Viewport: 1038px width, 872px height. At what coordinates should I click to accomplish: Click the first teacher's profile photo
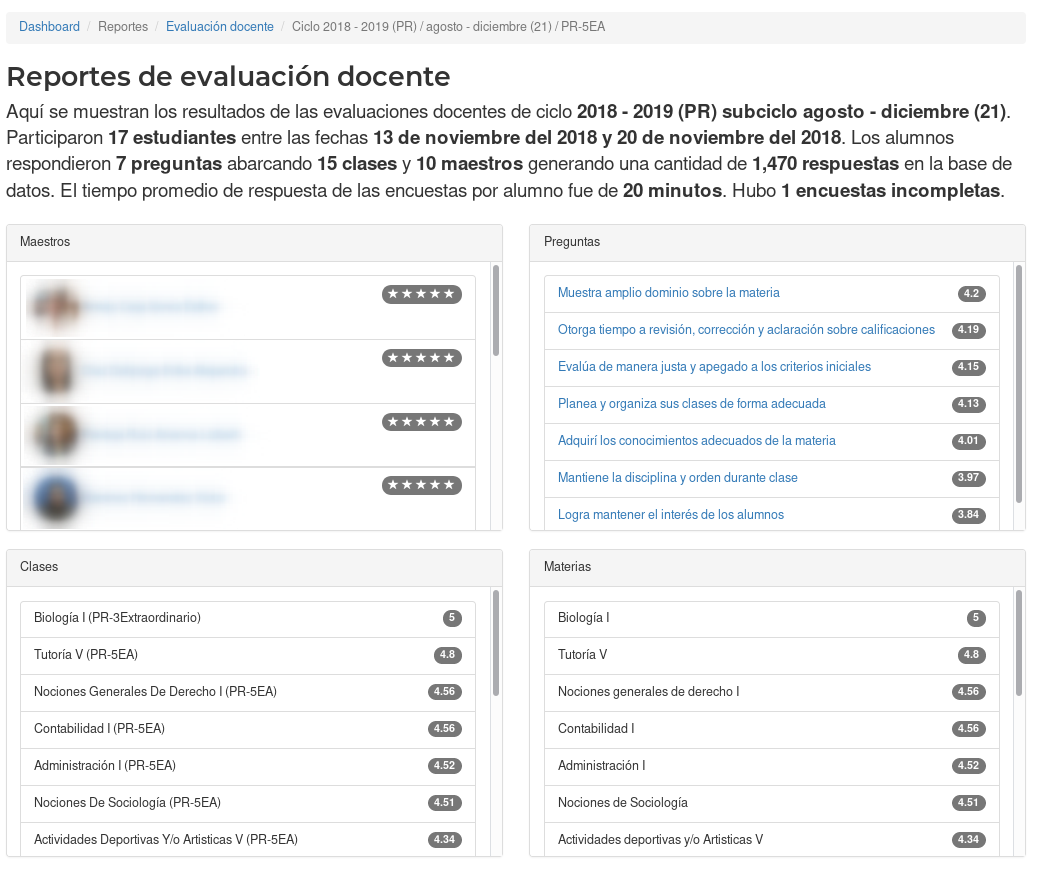pos(55,307)
